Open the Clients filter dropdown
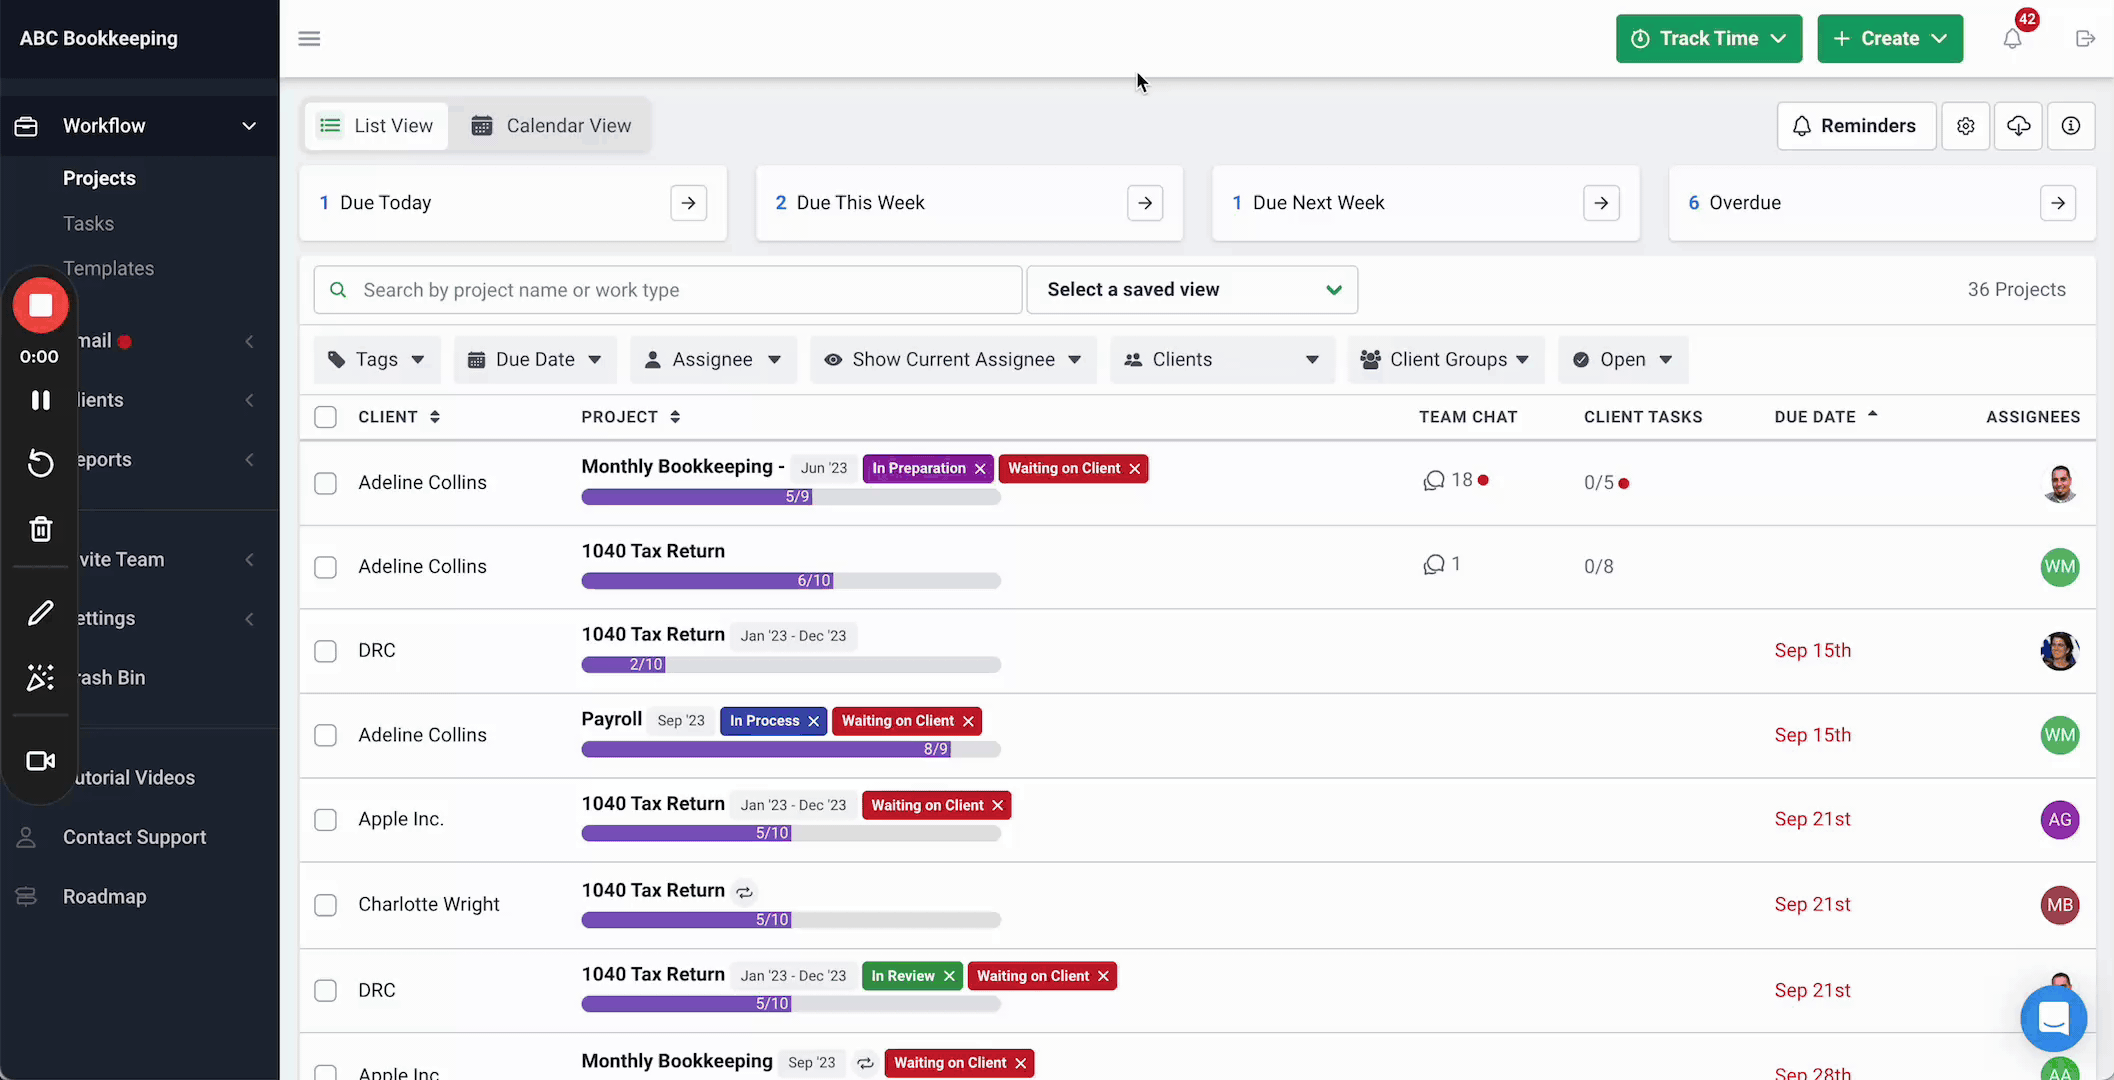This screenshot has width=2114, height=1080. pyautogui.click(x=1222, y=360)
